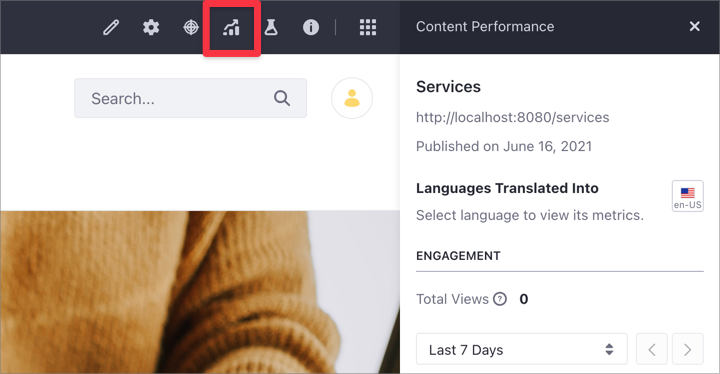Click the Total Views help icon
This screenshot has width=720, height=374.
click(x=500, y=299)
